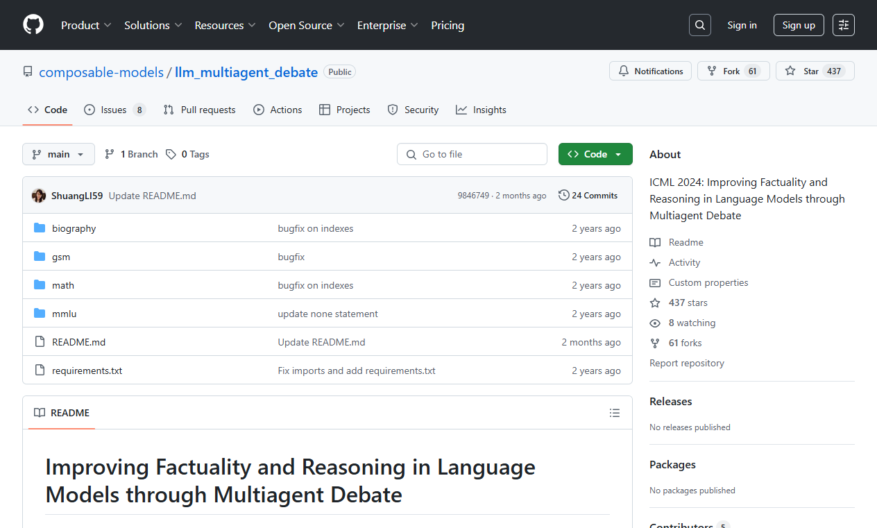Viewport: 877px width, 528px height.
Task: Open the llm_multiagent_debate repository link
Action: pos(246,72)
